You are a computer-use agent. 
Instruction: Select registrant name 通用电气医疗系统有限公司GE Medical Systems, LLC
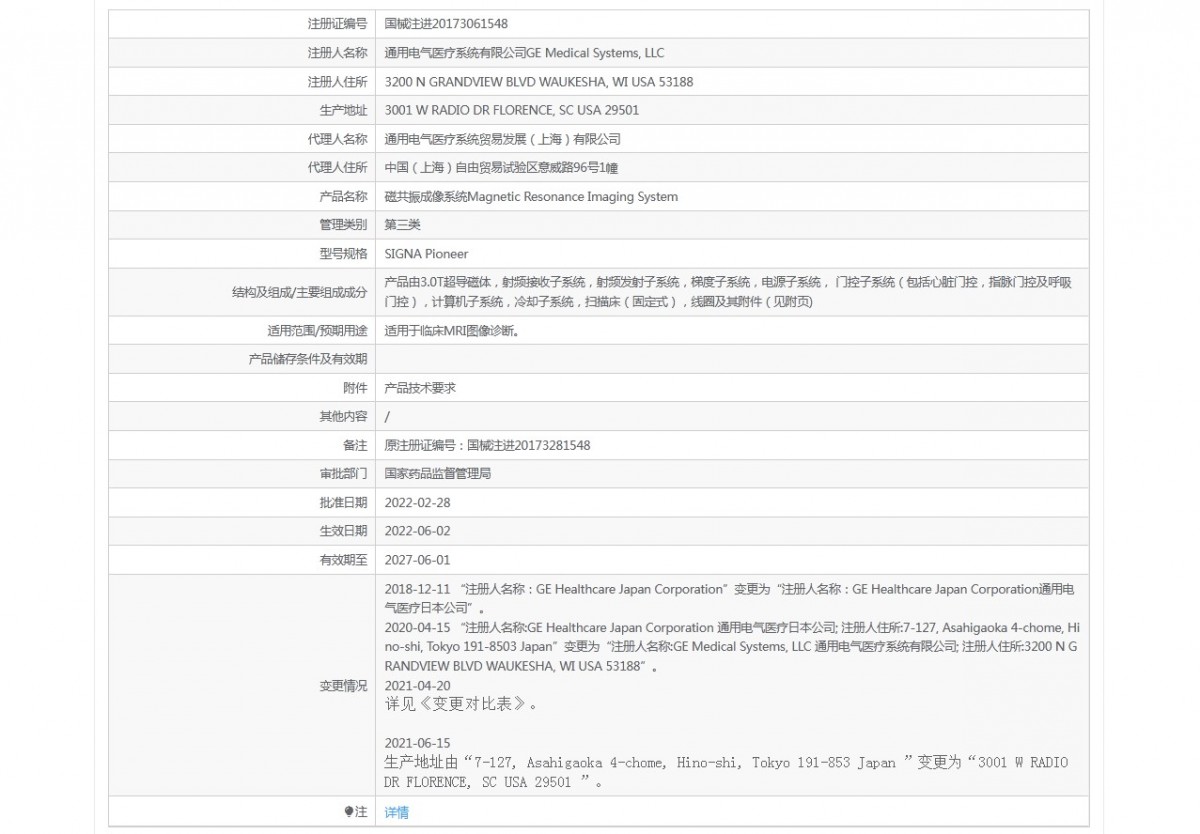pyautogui.click(x=524, y=53)
